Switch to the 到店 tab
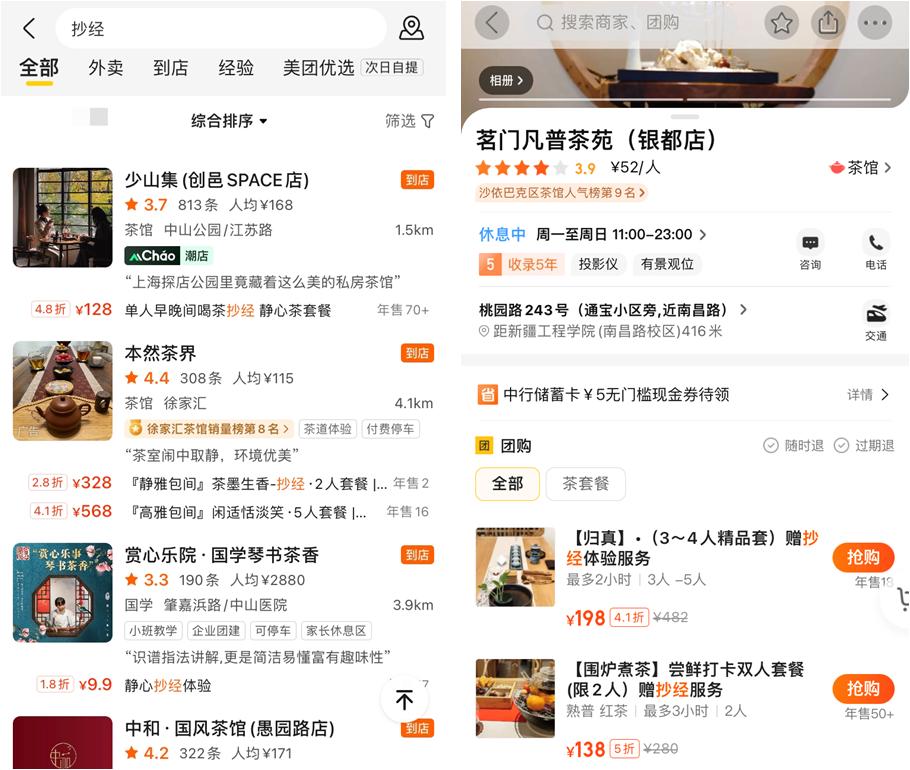The image size is (910, 770). coord(170,68)
